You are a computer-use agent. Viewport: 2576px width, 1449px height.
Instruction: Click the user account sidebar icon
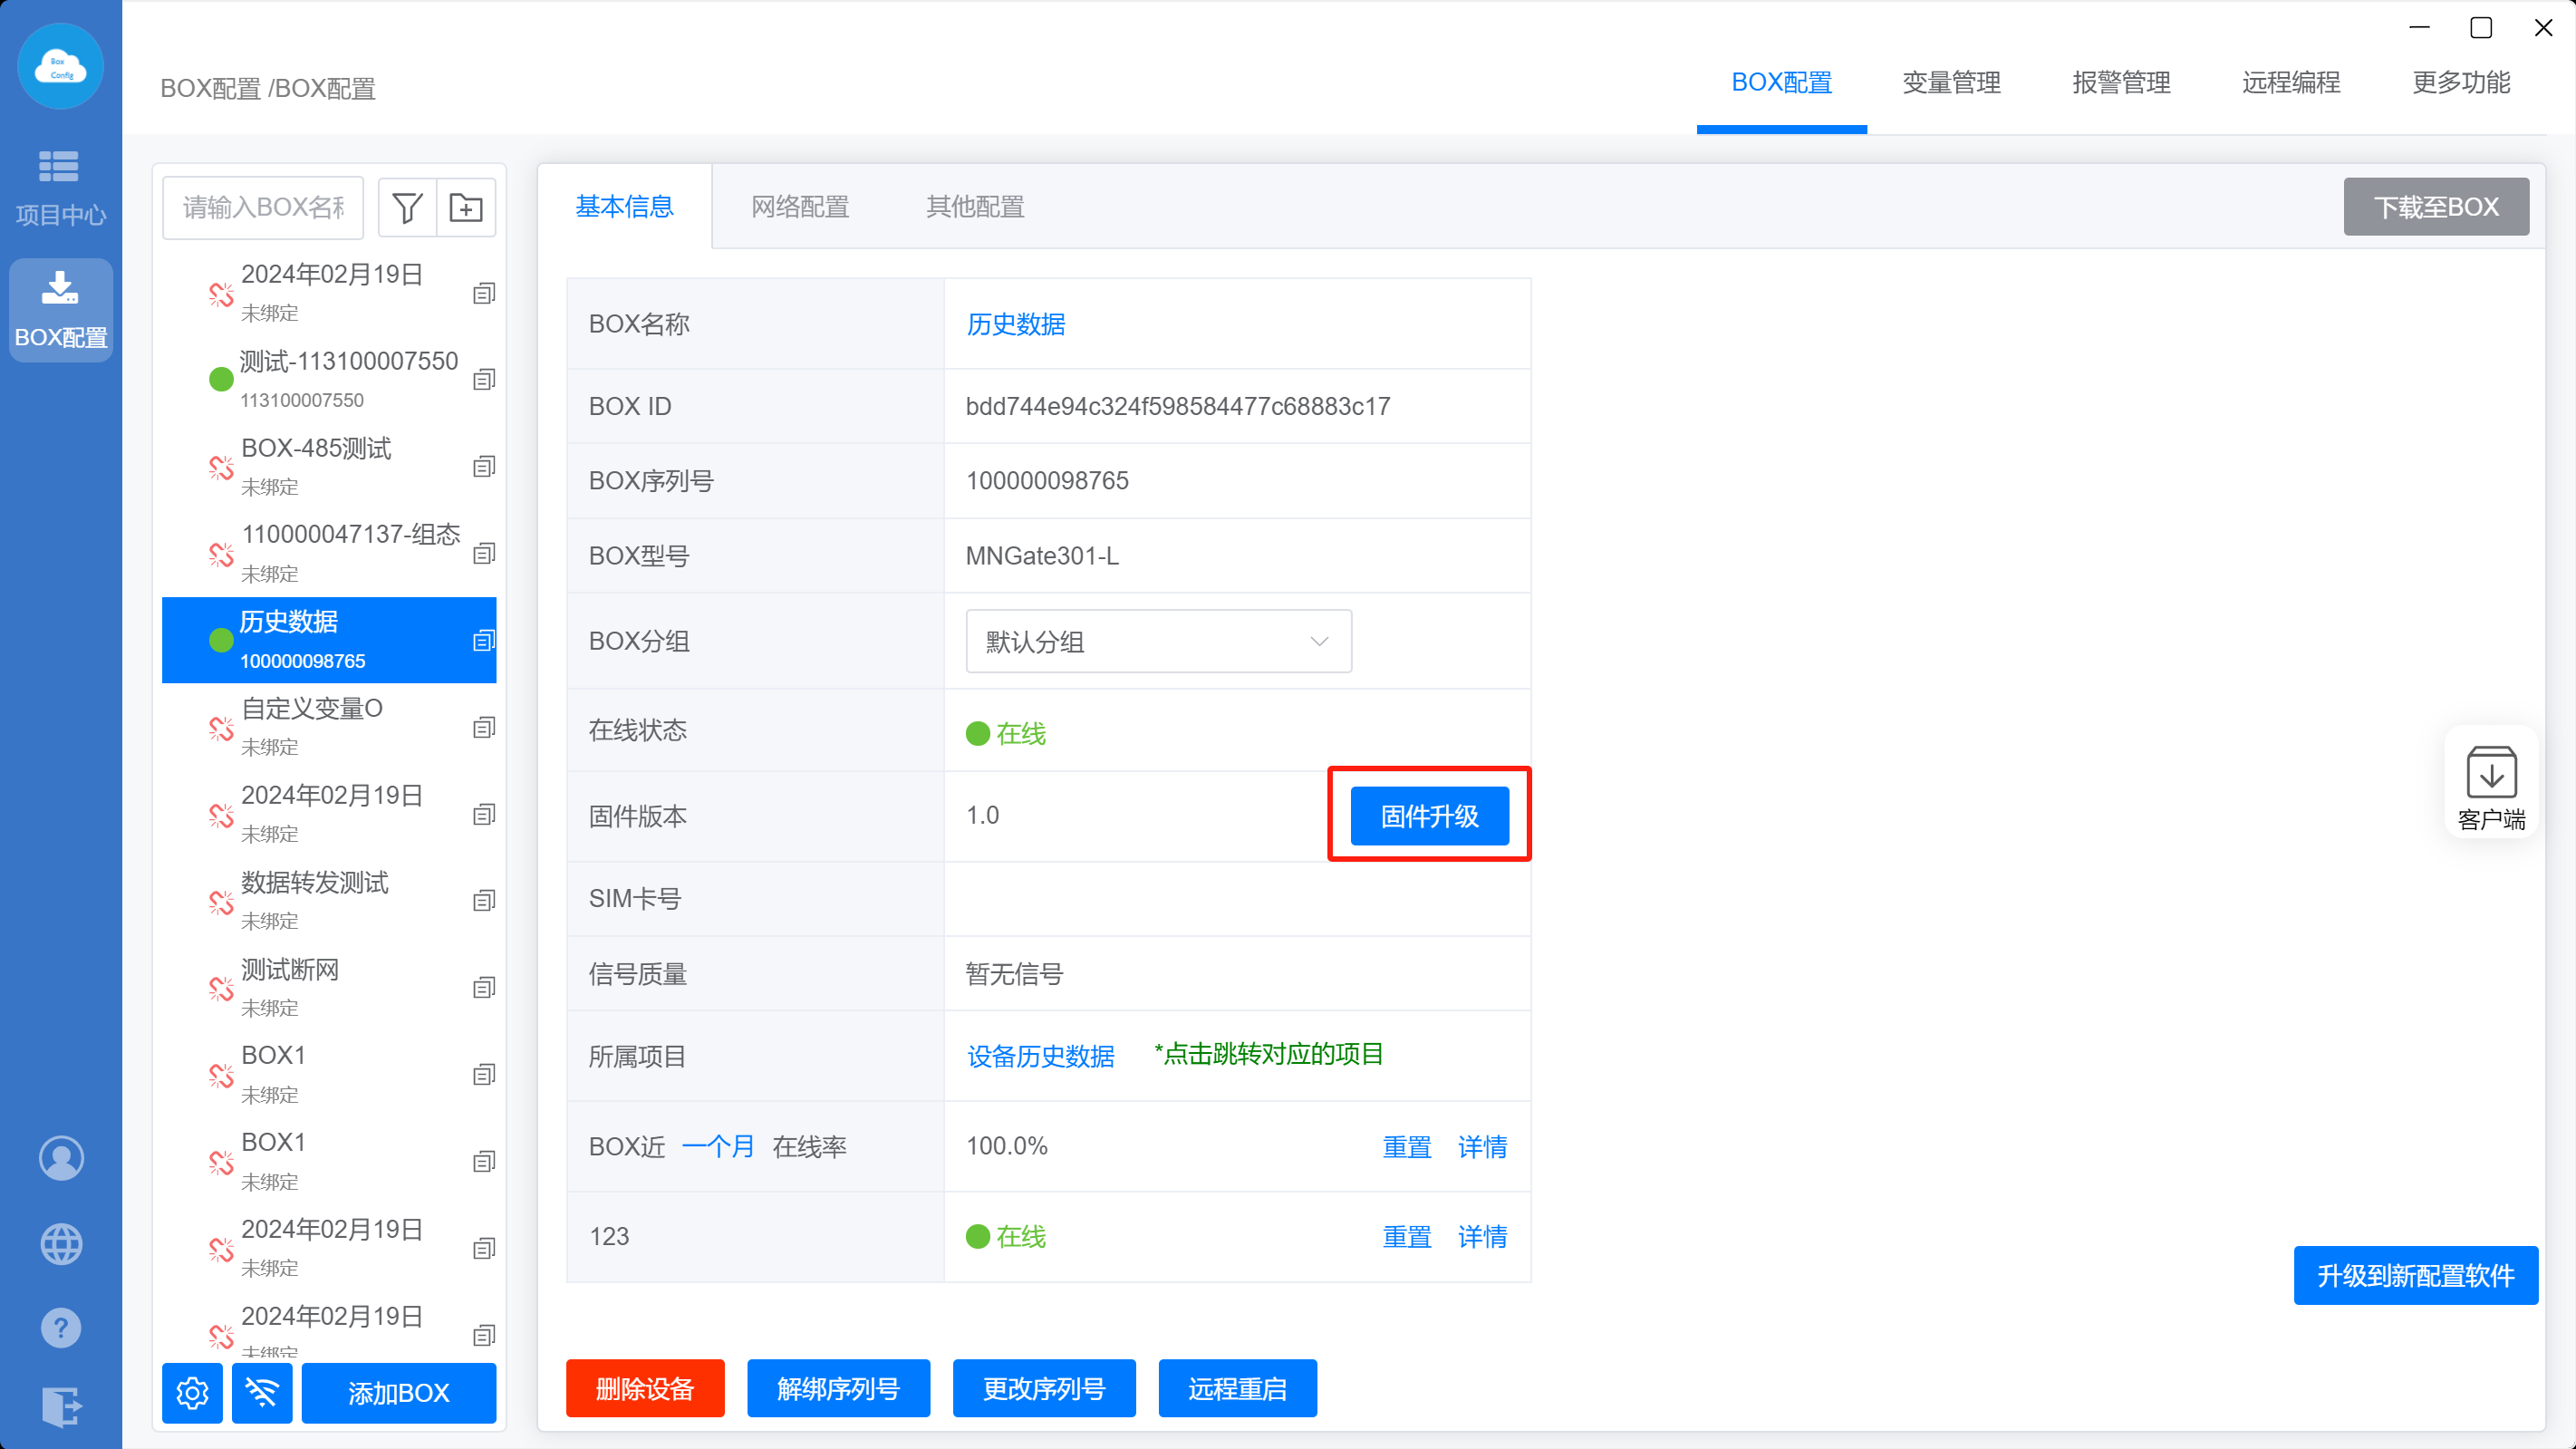click(x=61, y=1158)
